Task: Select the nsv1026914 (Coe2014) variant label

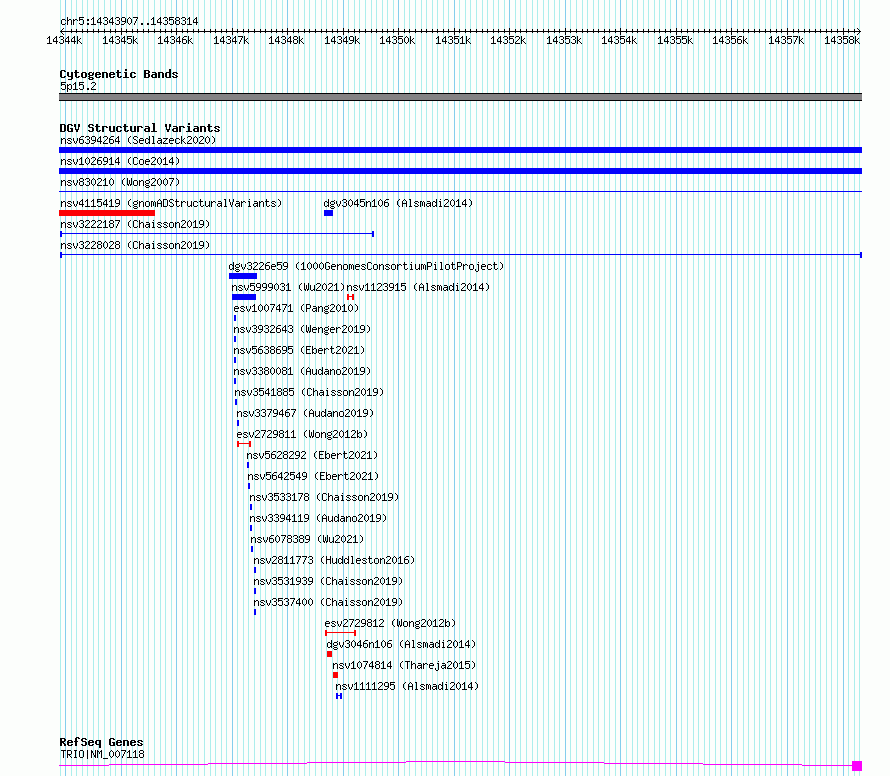Action: click(x=120, y=161)
